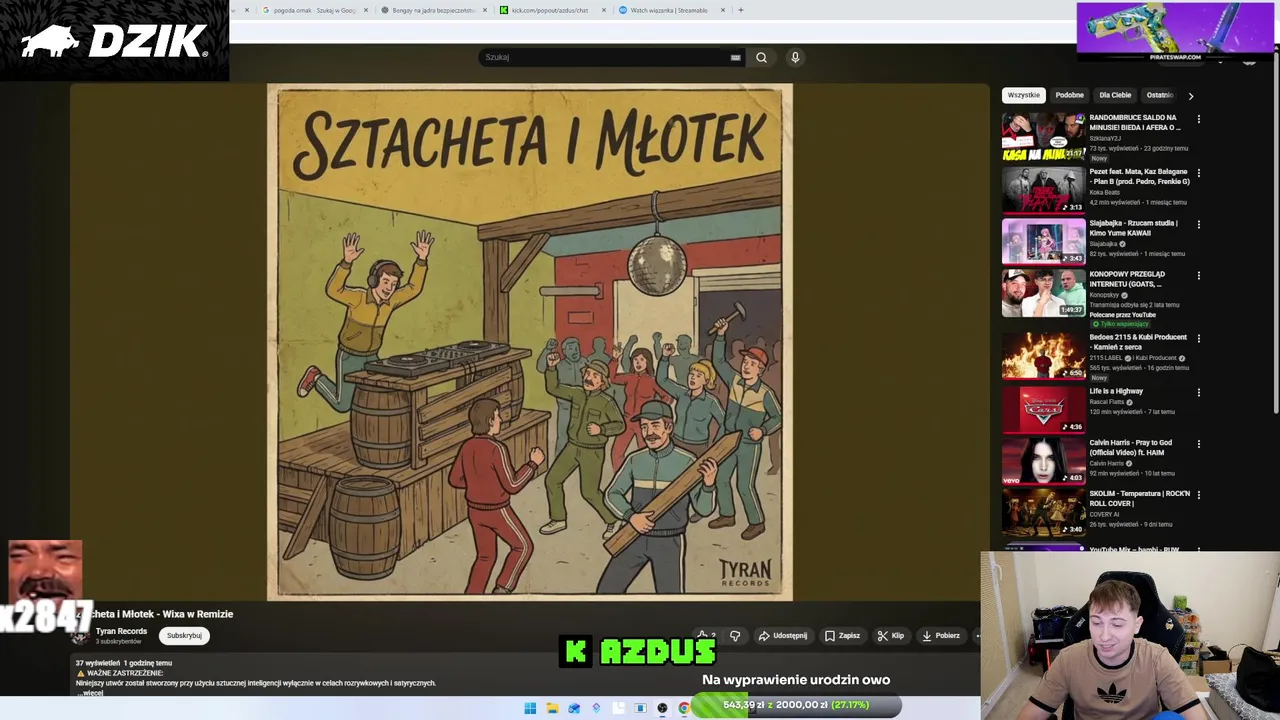Open Pezet Plan B video thumbnail
This screenshot has height=720, width=1280.
click(1043, 189)
